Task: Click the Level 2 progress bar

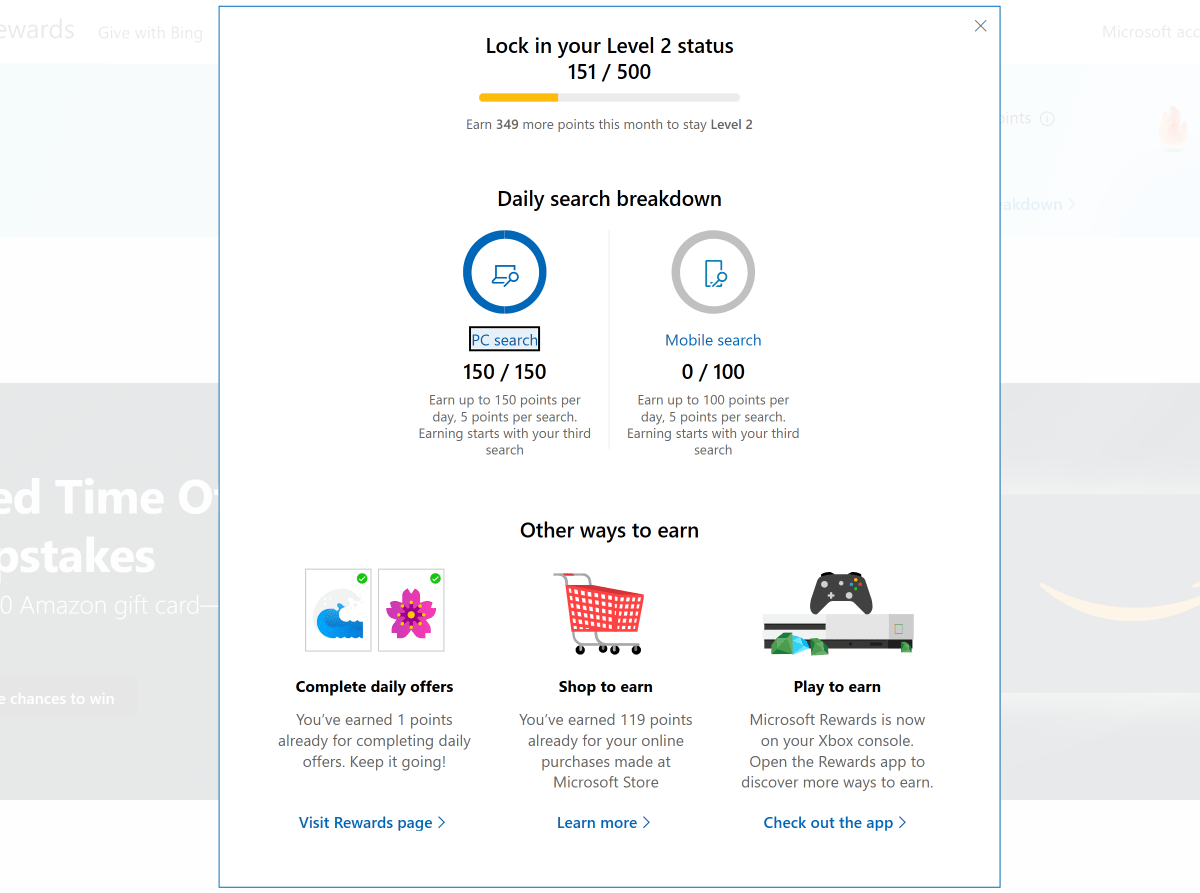Action: coord(609,97)
